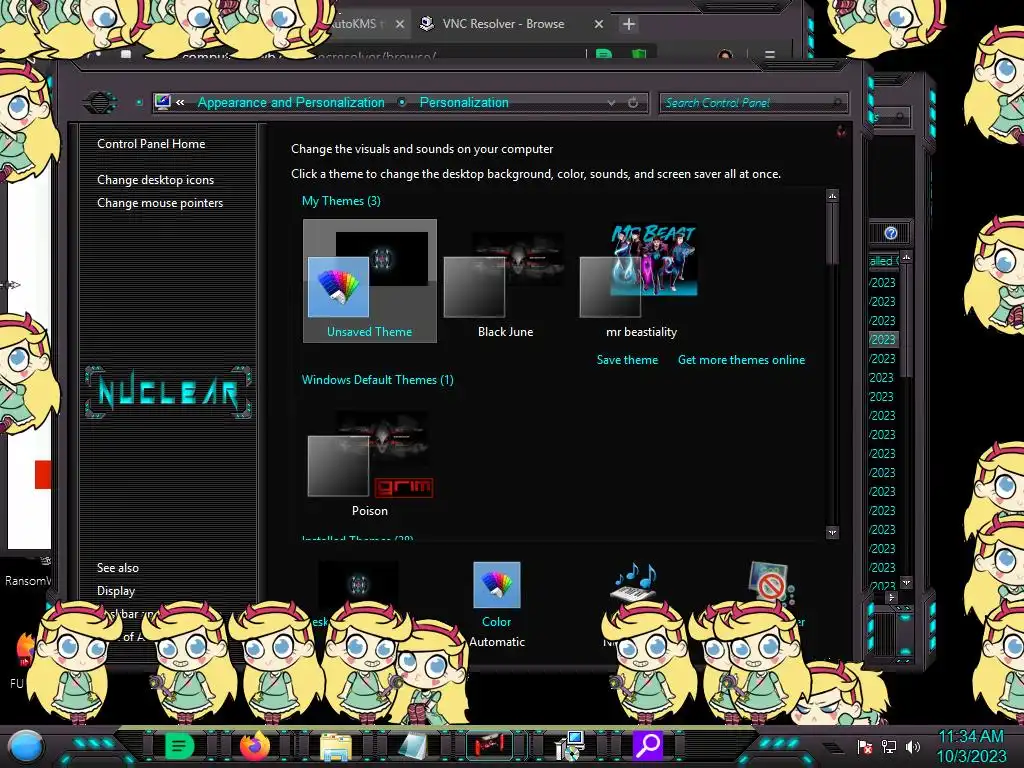This screenshot has width=1024, height=768.
Task: Close the VNC Resolver browser tab
Action: 599,24
